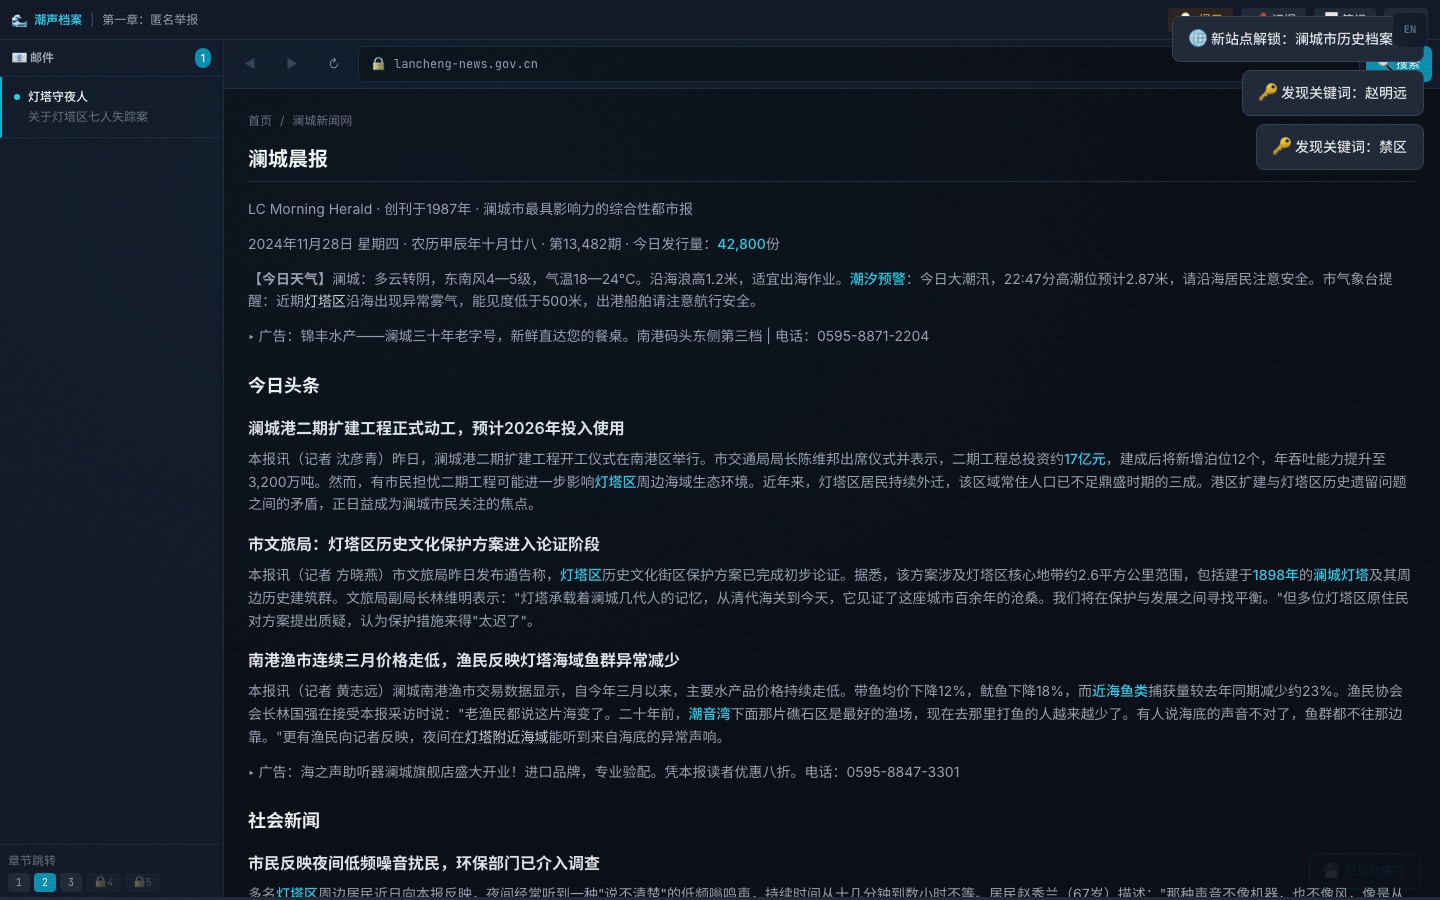This screenshot has height=900, width=1440.
Task: Switch language with the EN button
Action: click(1410, 29)
